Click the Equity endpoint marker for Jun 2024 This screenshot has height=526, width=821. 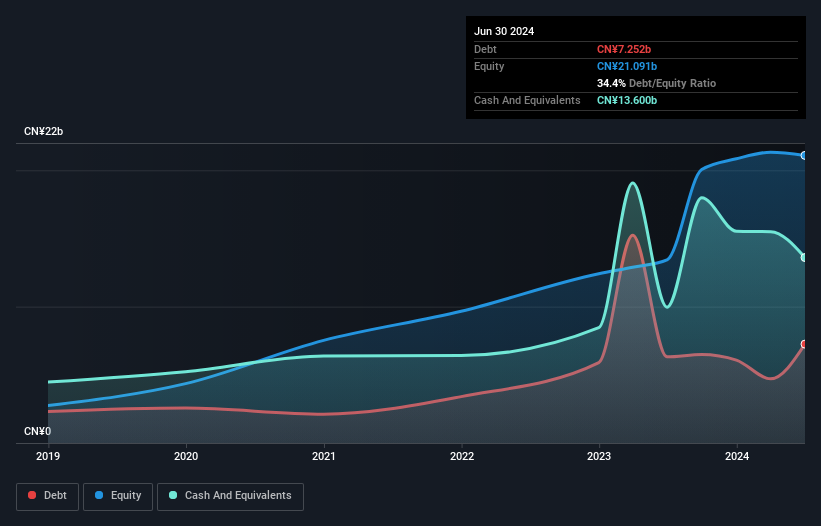tap(804, 155)
